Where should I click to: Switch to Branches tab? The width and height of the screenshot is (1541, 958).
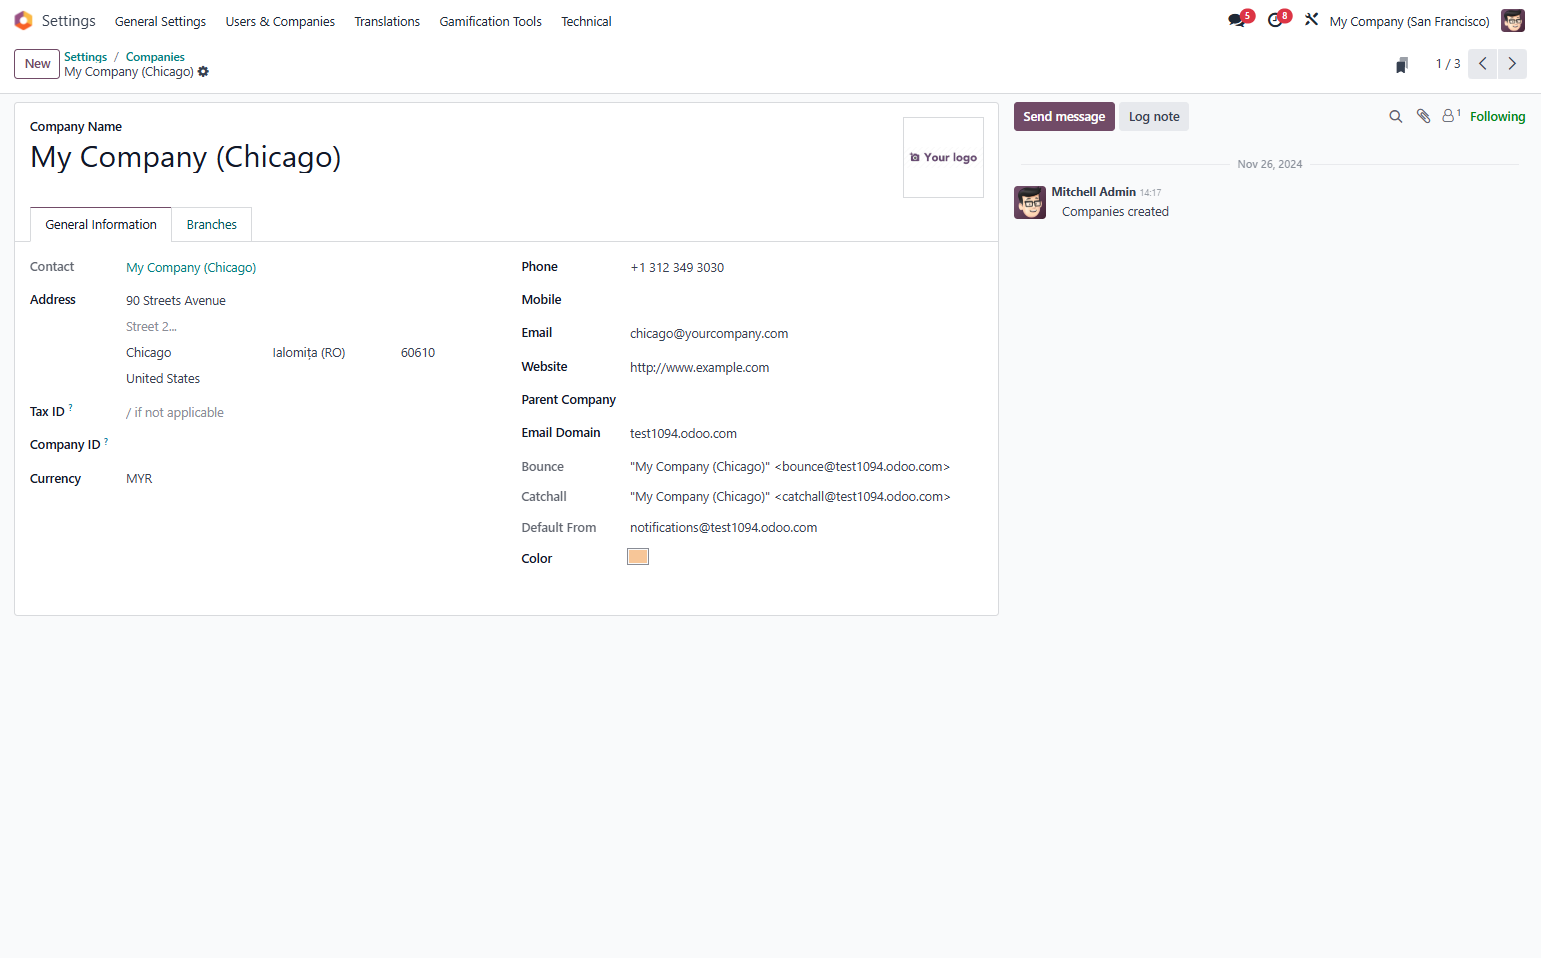[212, 225]
